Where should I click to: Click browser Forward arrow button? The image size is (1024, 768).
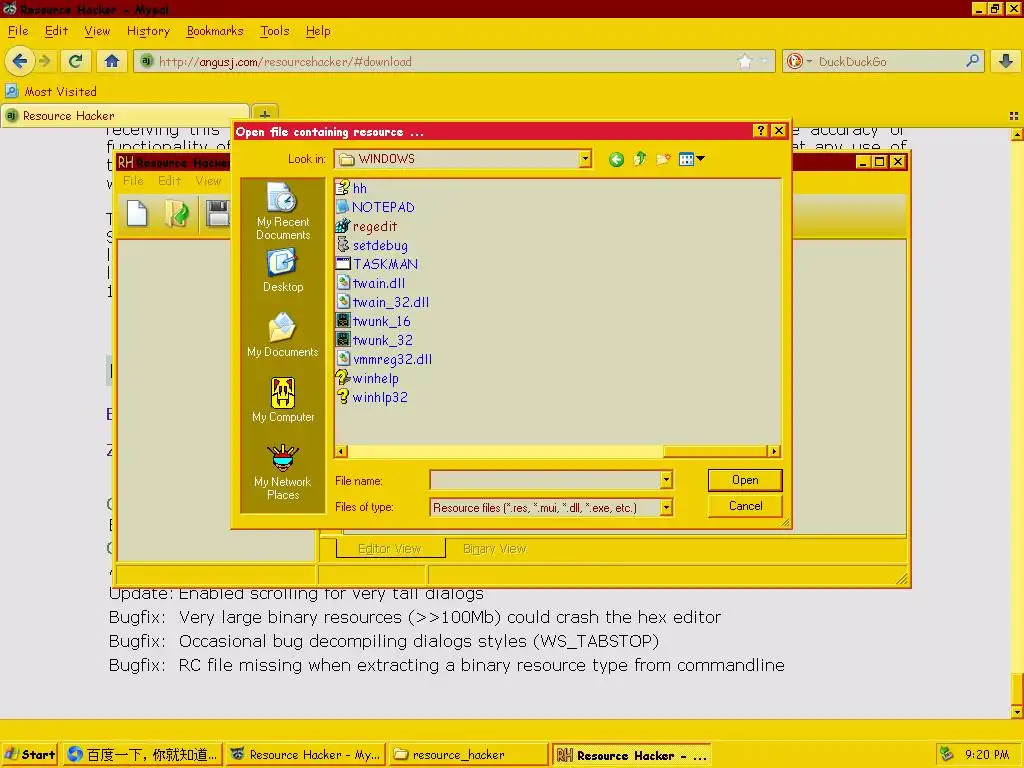[44, 61]
